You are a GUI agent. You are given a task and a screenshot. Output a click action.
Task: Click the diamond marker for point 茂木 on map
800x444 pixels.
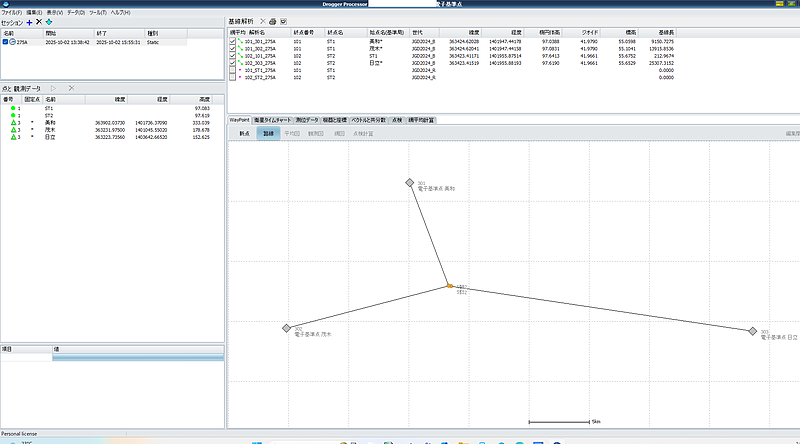click(x=286, y=328)
